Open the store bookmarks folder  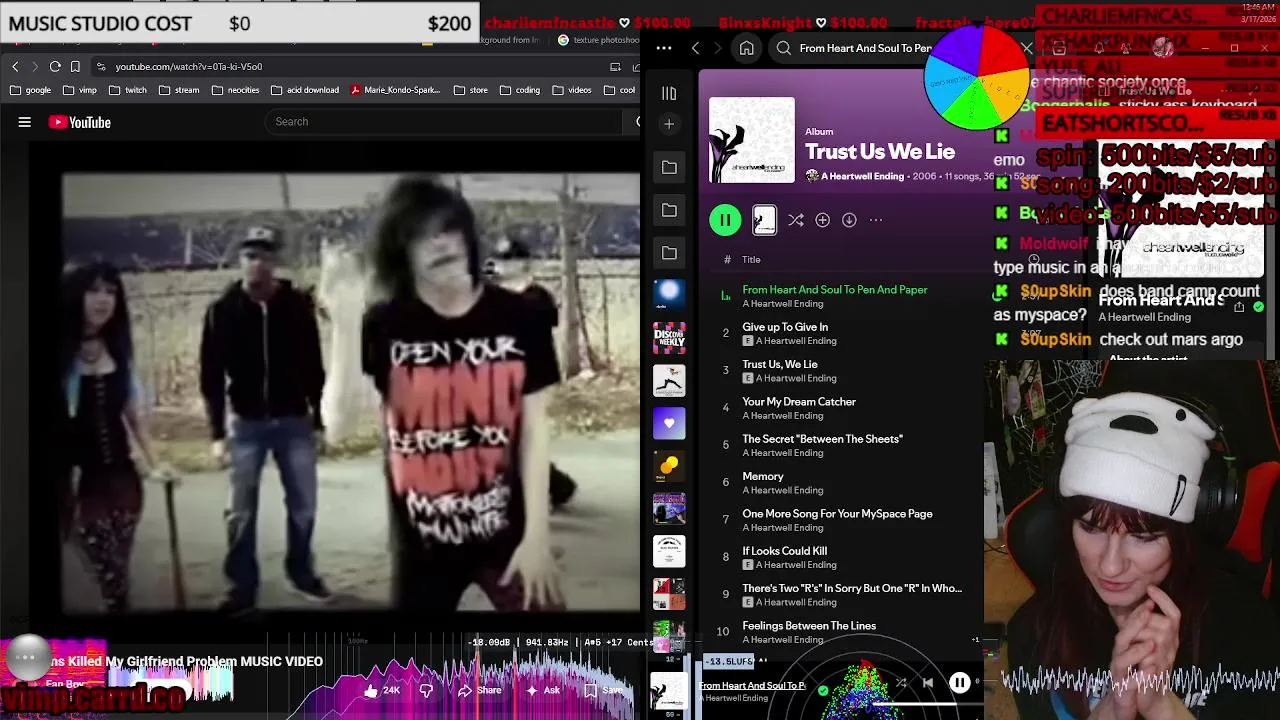pyautogui.click(x=470, y=90)
